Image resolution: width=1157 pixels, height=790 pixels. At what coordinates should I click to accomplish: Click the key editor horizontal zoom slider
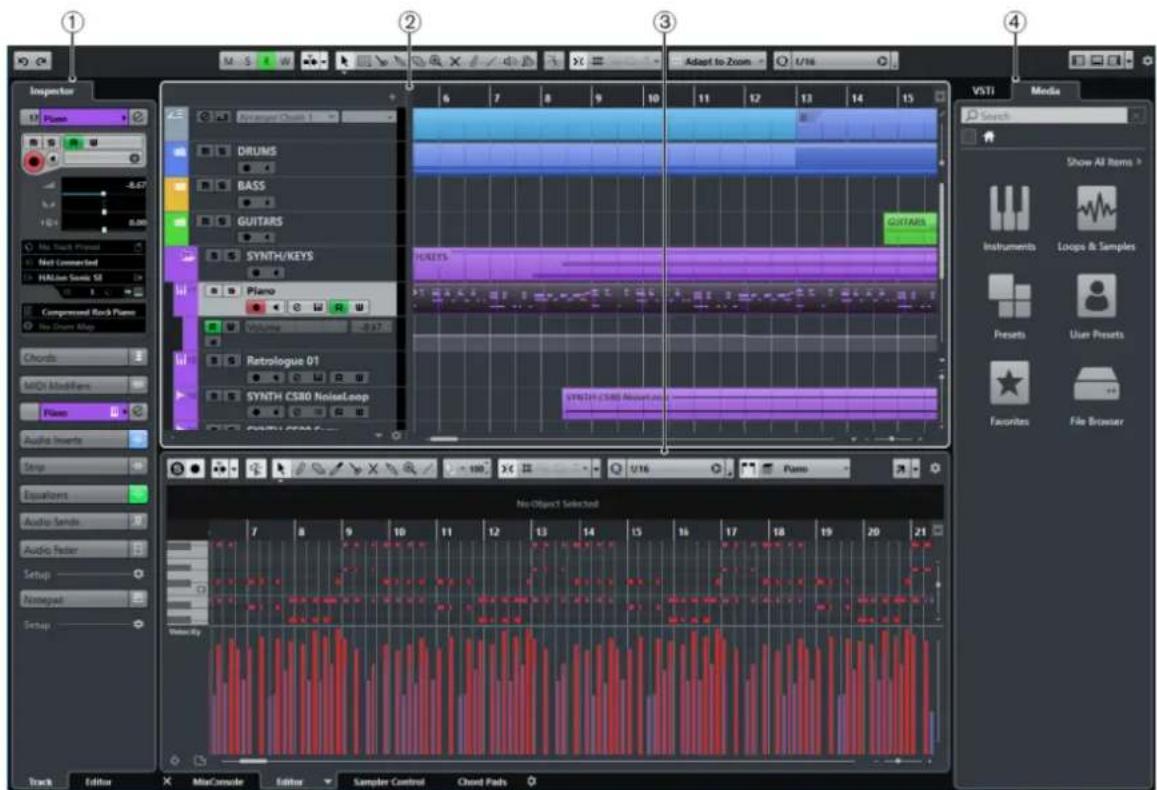click(897, 760)
